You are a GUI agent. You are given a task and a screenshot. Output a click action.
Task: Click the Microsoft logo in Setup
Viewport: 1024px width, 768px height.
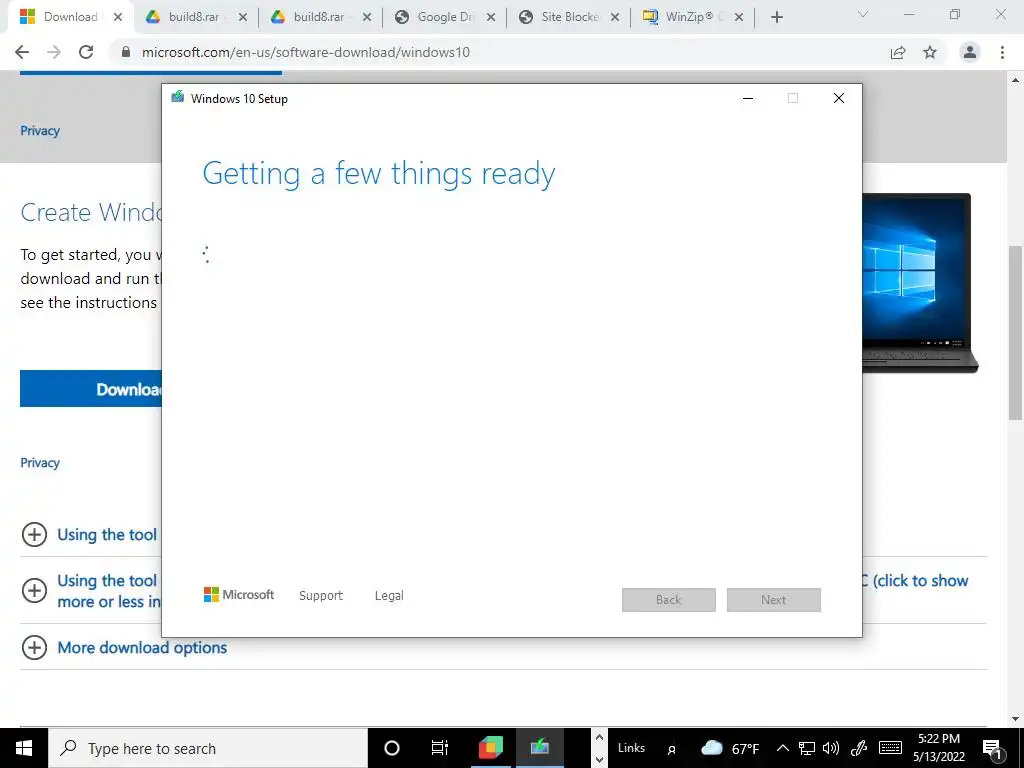239,595
